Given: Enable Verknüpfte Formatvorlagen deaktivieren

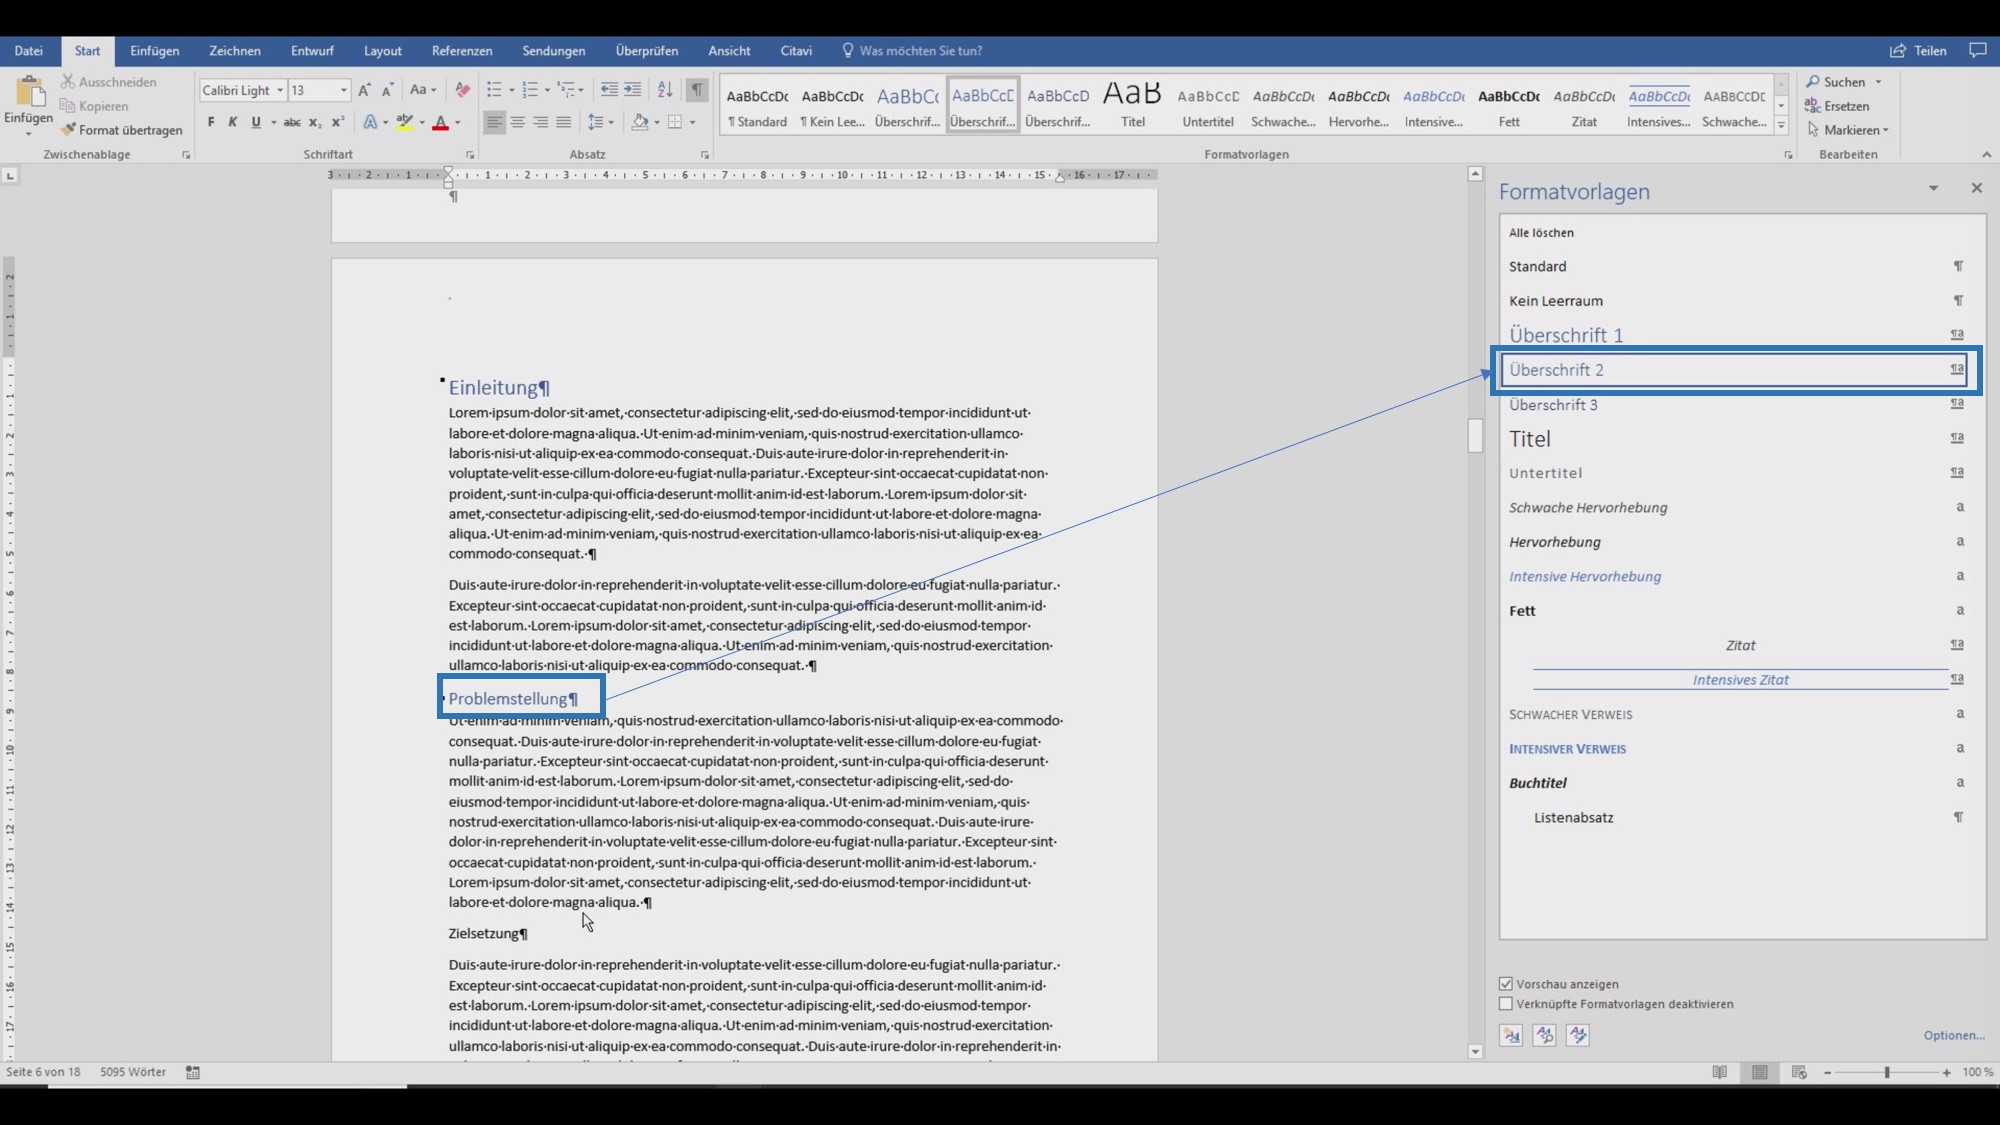Looking at the screenshot, I should (1506, 1003).
